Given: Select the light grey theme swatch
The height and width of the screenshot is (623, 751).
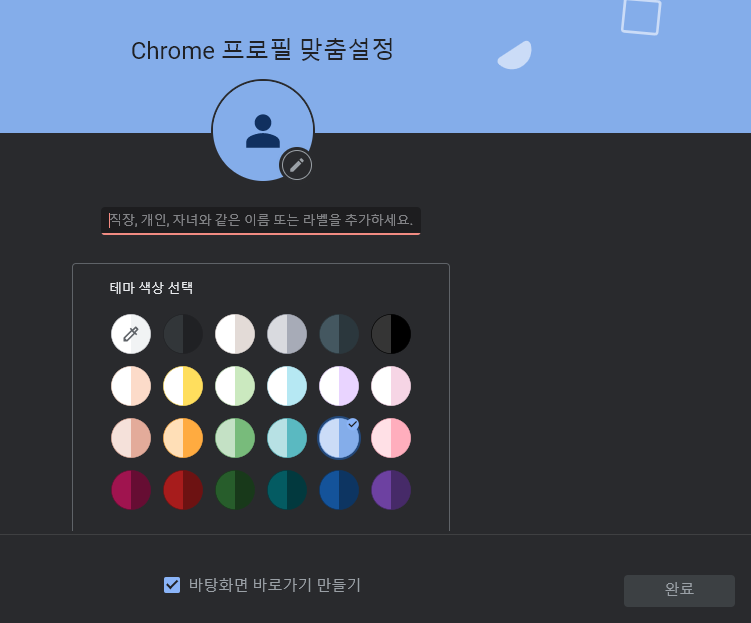Looking at the screenshot, I should pos(287,334).
